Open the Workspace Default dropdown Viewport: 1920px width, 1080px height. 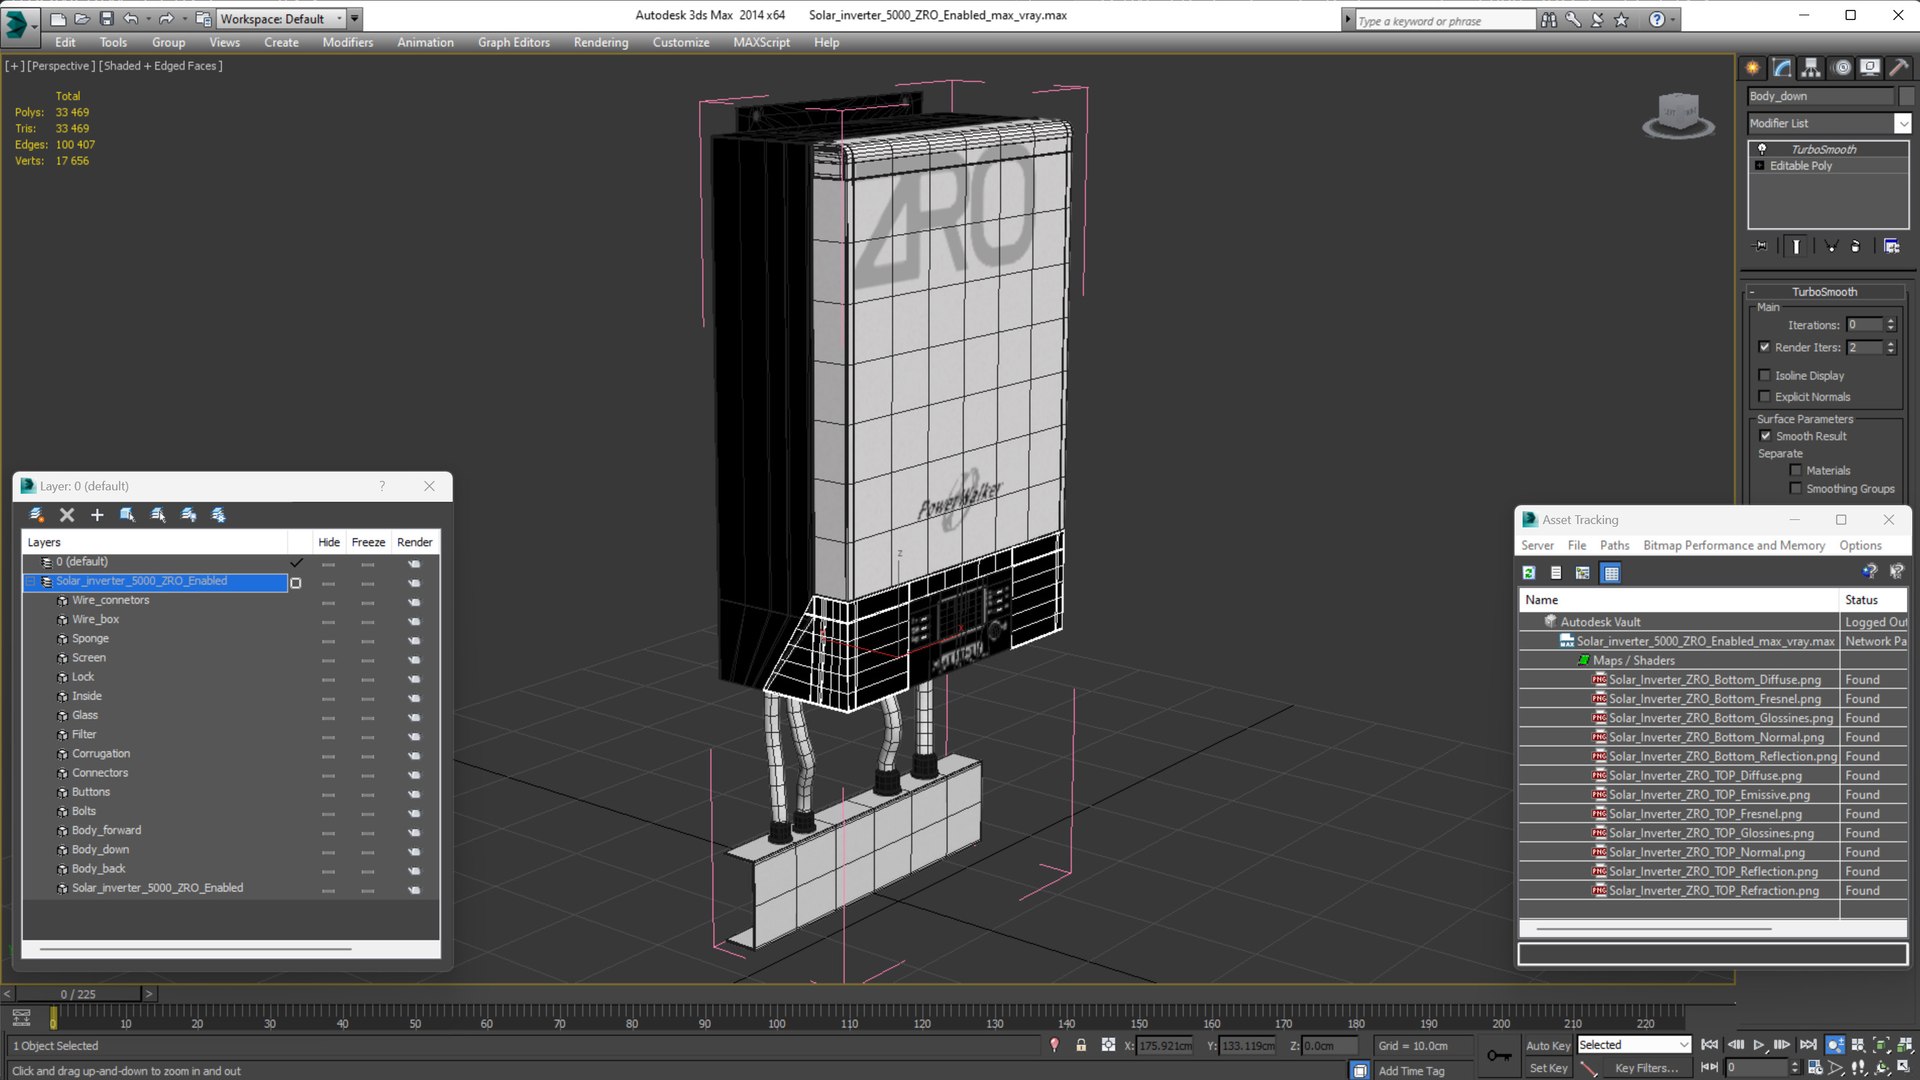pyautogui.click(x=339, y=18)
